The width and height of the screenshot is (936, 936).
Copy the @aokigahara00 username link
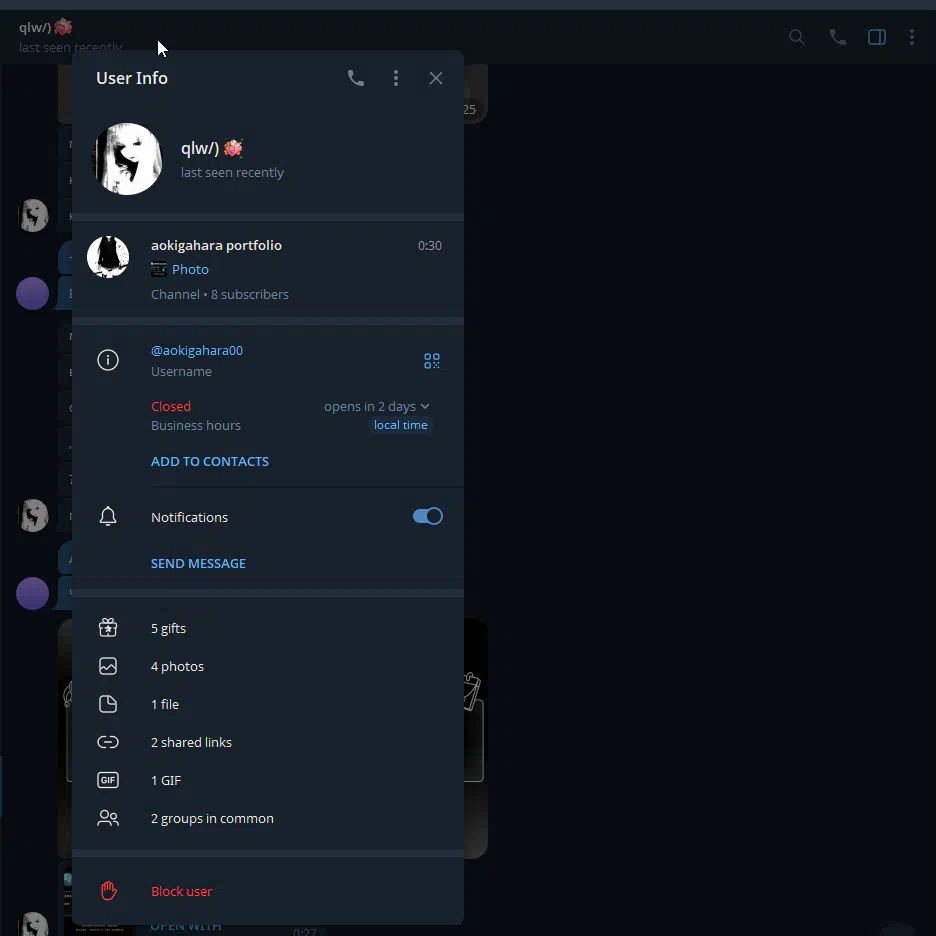[197, 350]
